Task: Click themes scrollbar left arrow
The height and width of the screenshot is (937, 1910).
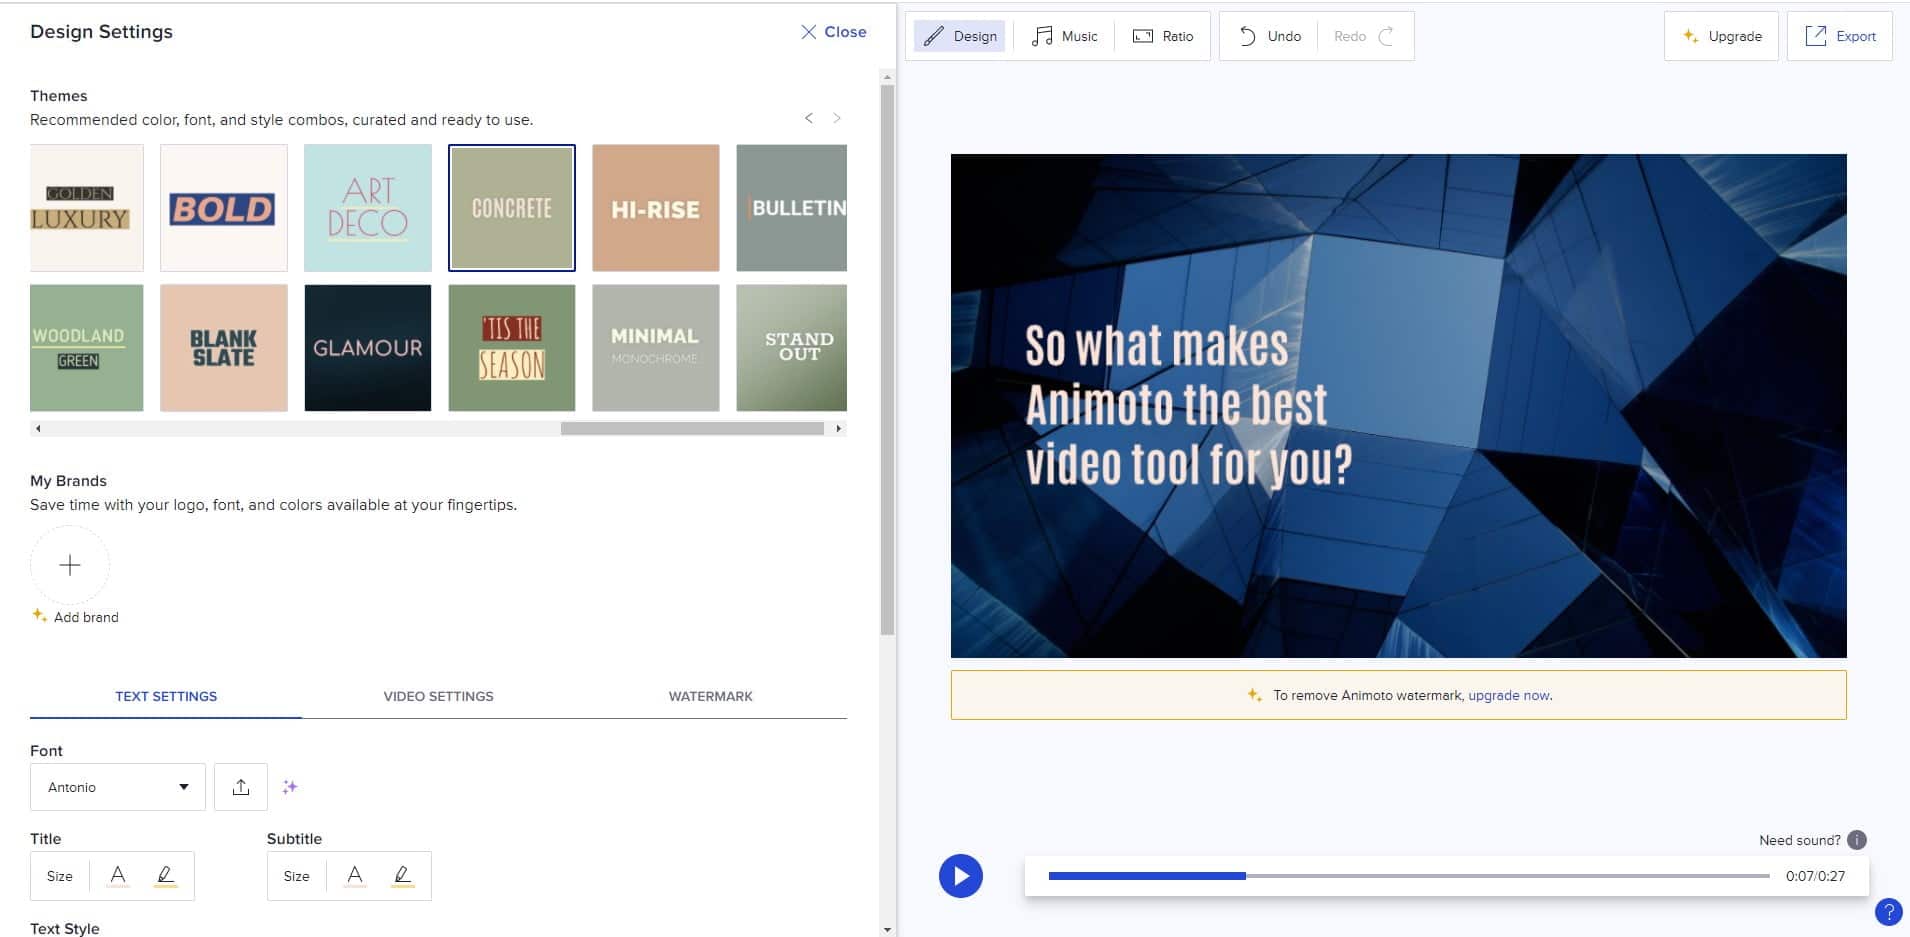Action: [x=38, y=428]
